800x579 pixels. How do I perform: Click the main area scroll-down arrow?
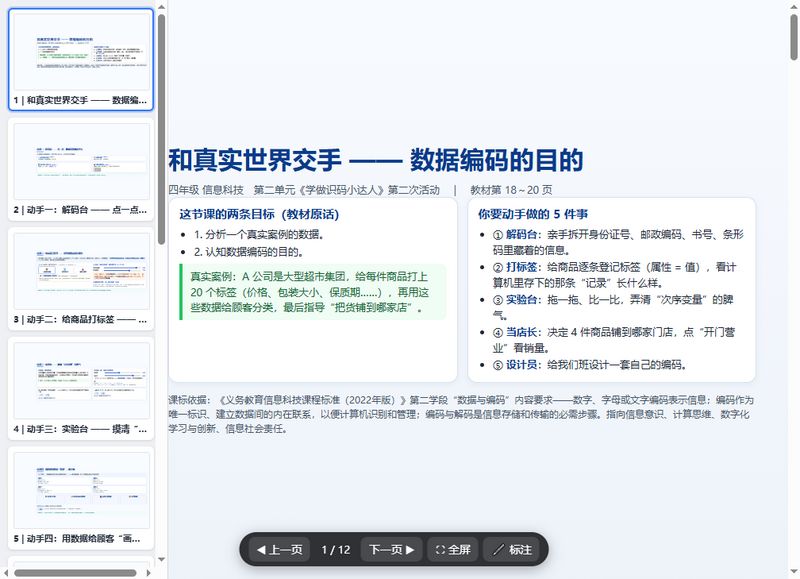coord(794,572)
